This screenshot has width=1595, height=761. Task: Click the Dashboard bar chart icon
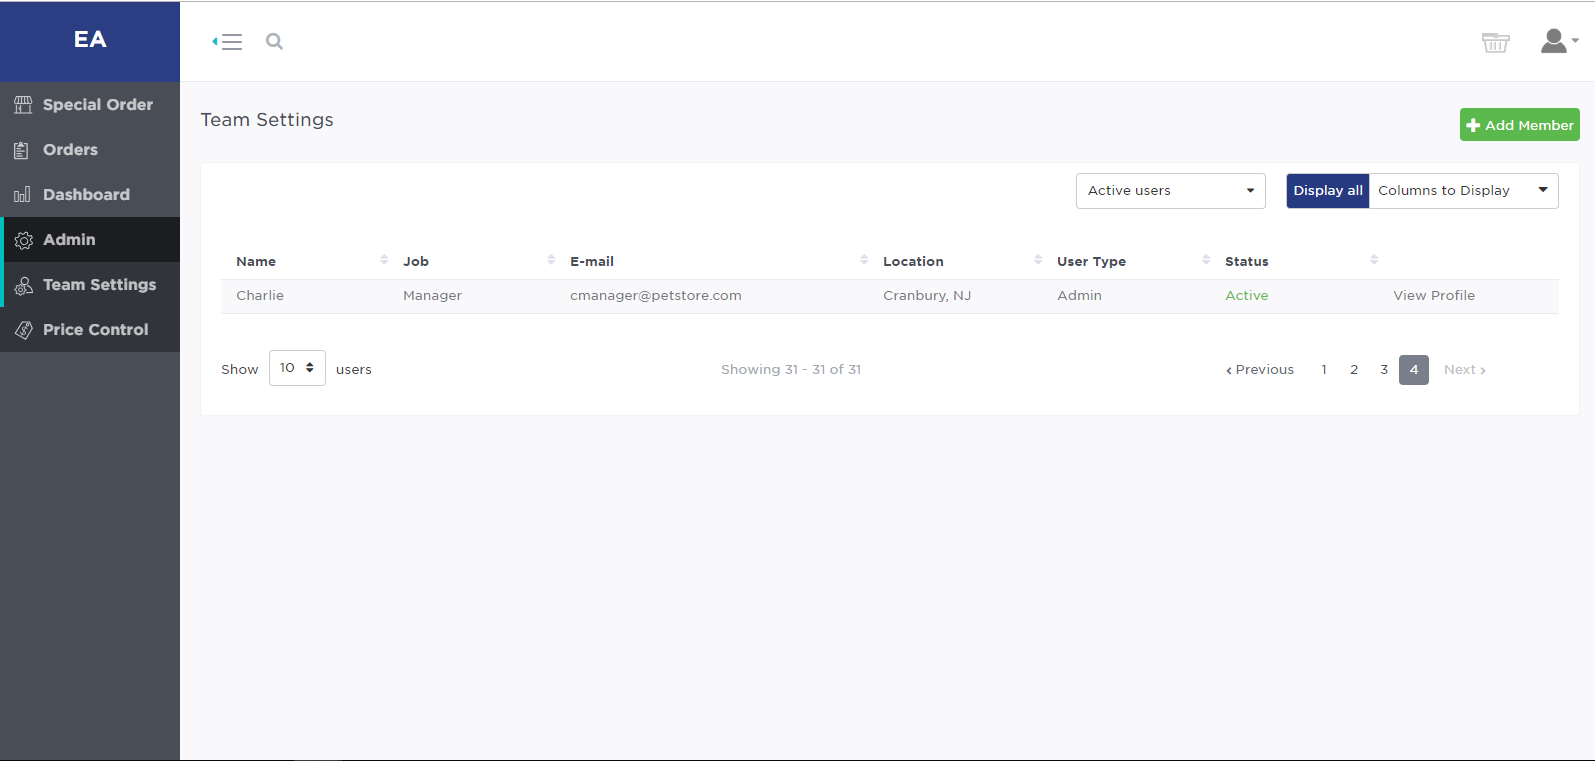(x=22, y=195)
